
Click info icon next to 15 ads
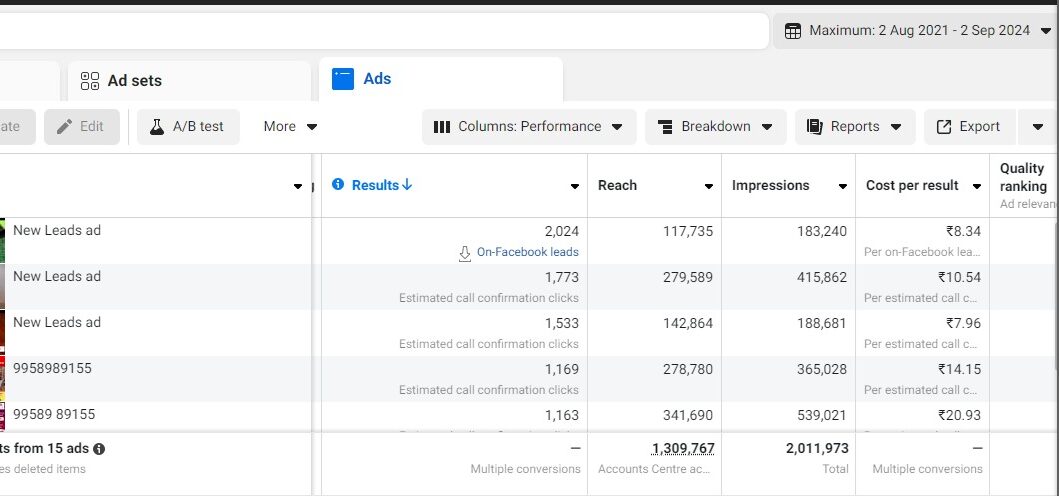pos(99,449)
